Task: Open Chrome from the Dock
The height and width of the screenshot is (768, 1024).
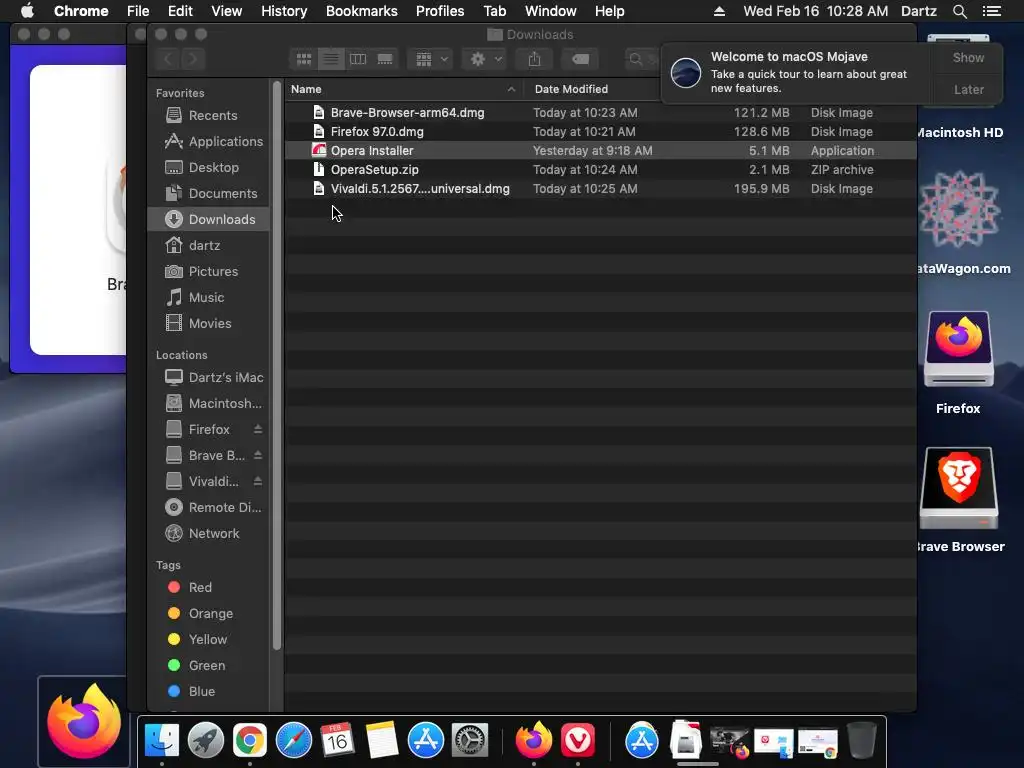Action: [249, 741]
